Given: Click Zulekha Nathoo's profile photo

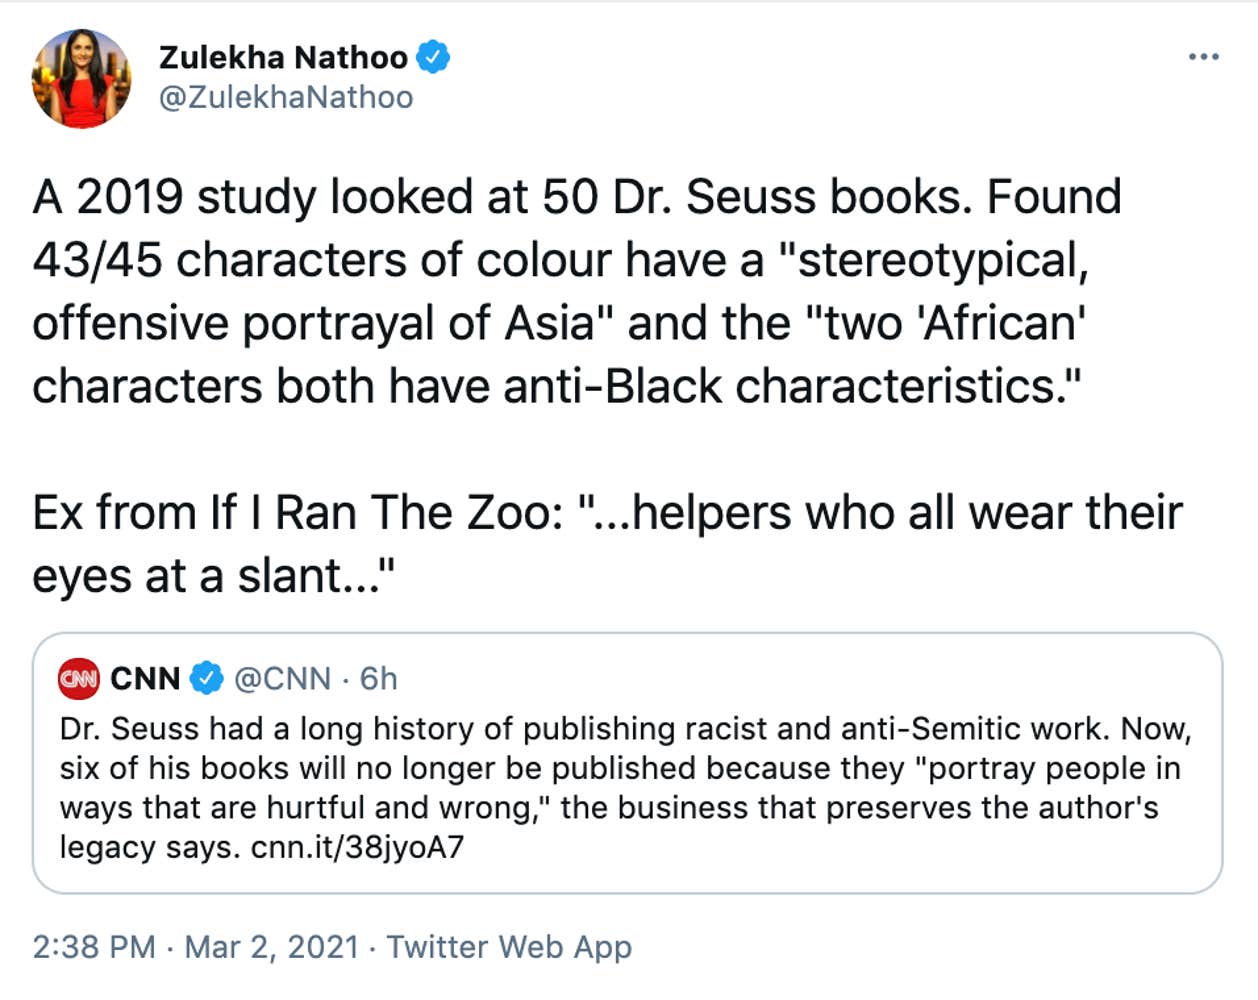Looking at the screenshot, I should tap(81, 79).
